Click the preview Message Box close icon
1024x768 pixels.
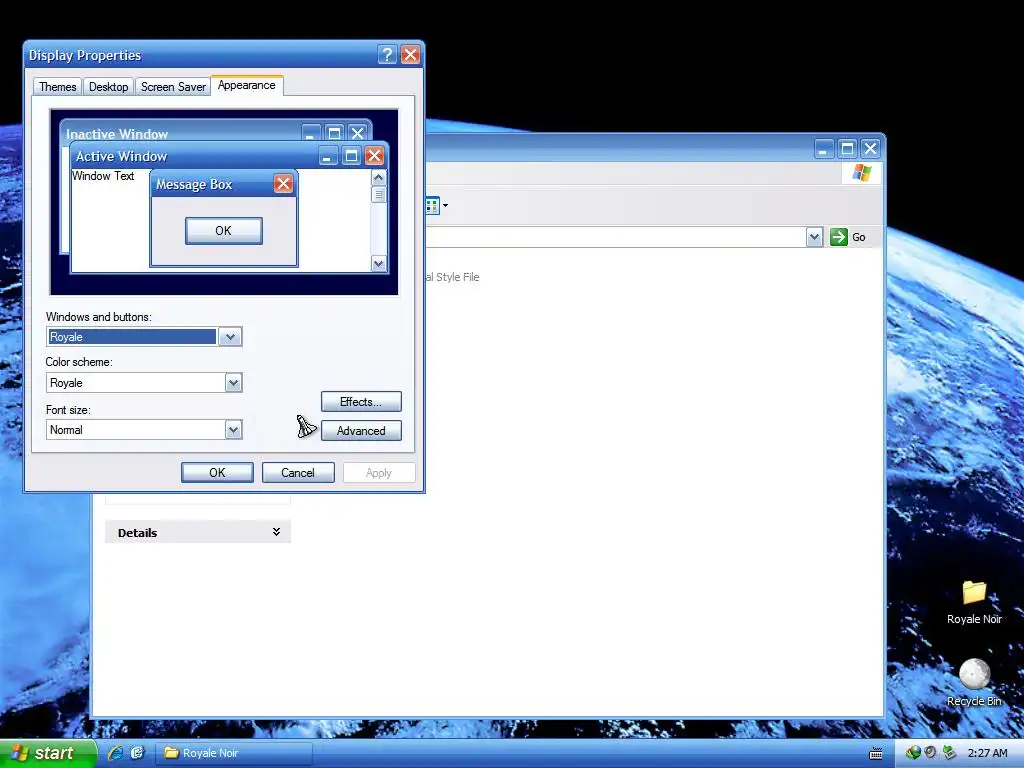pos(283,184)
